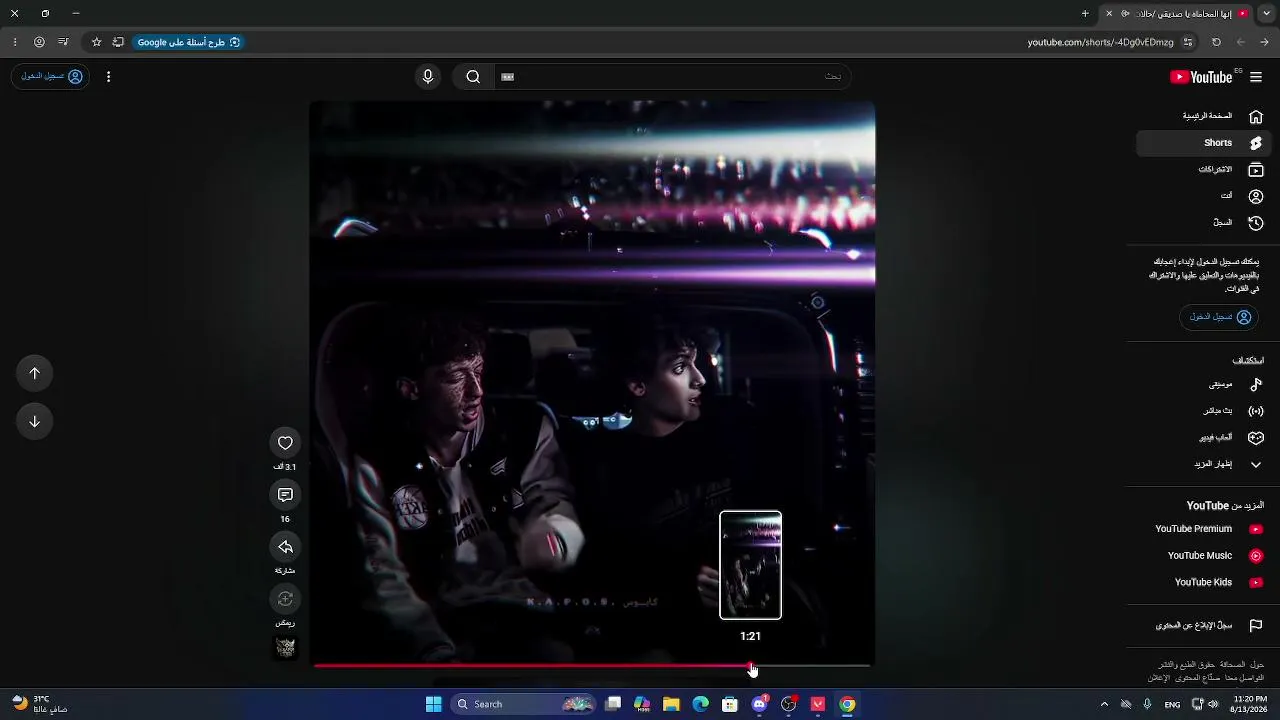View site information tune icon
Image resolution: width=1280 pixels, height=720 pixels.
(x=1188, y=42)
